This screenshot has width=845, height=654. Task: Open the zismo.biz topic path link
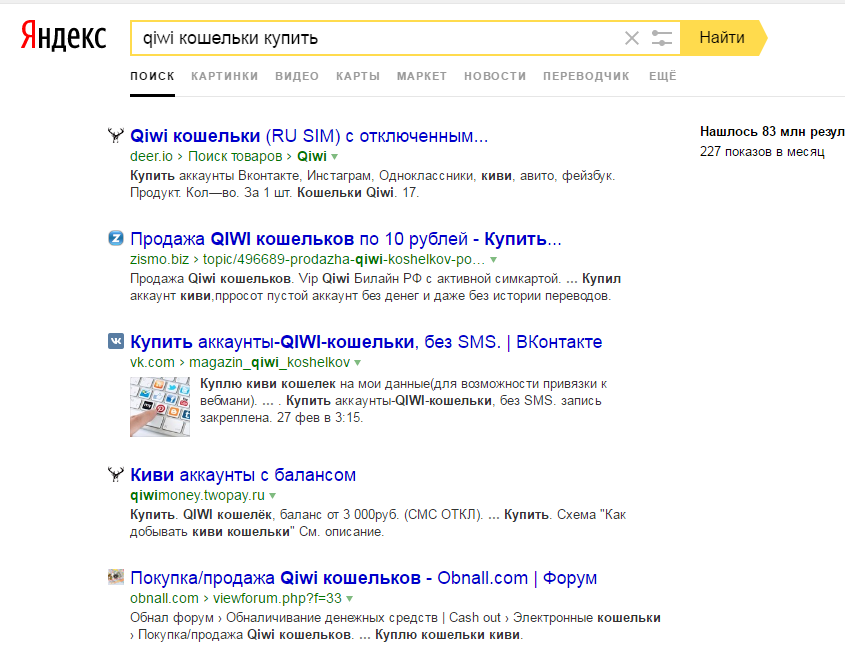coord(344,259)
